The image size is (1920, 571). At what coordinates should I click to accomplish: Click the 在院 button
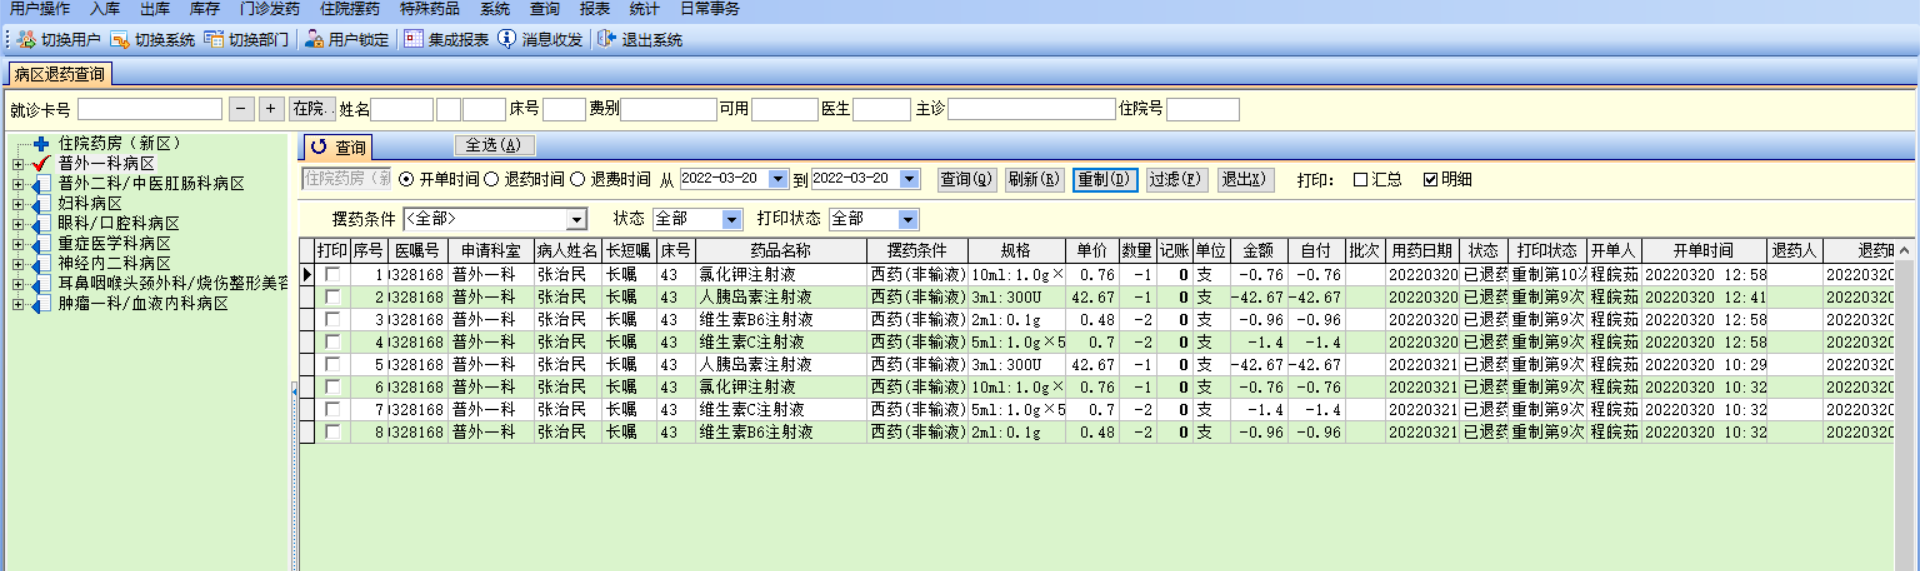click(311, 109)
